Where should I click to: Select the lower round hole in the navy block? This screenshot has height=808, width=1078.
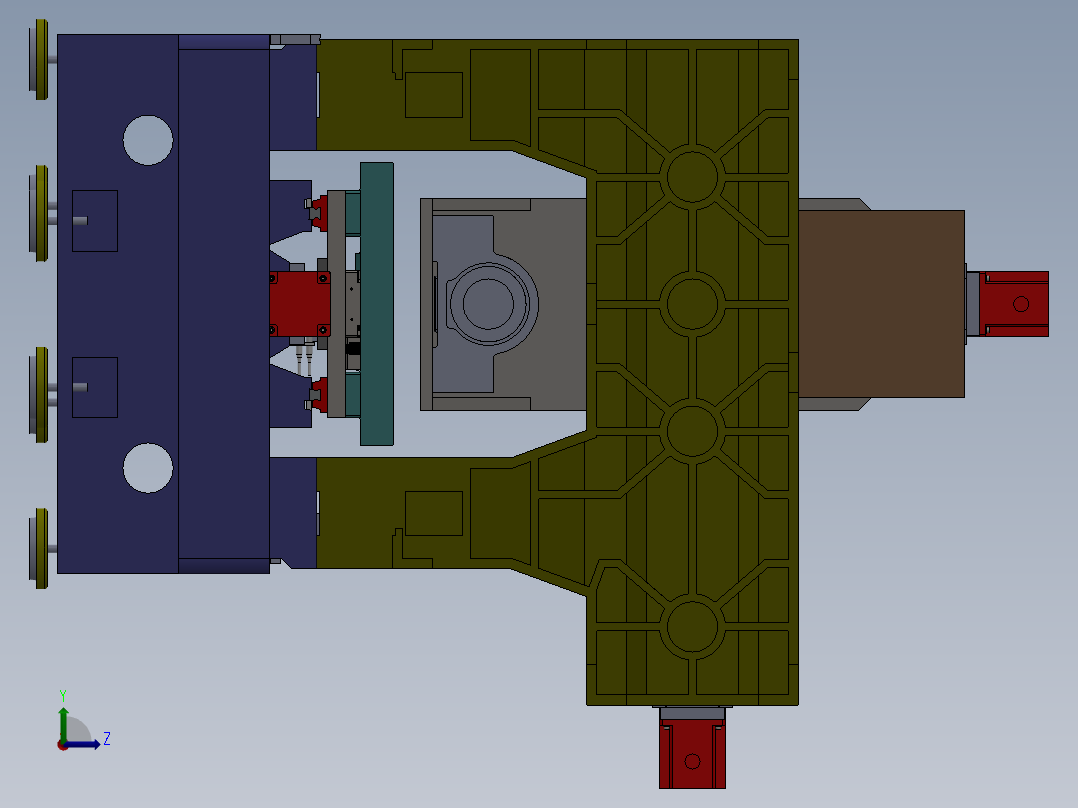coord(148,468)
